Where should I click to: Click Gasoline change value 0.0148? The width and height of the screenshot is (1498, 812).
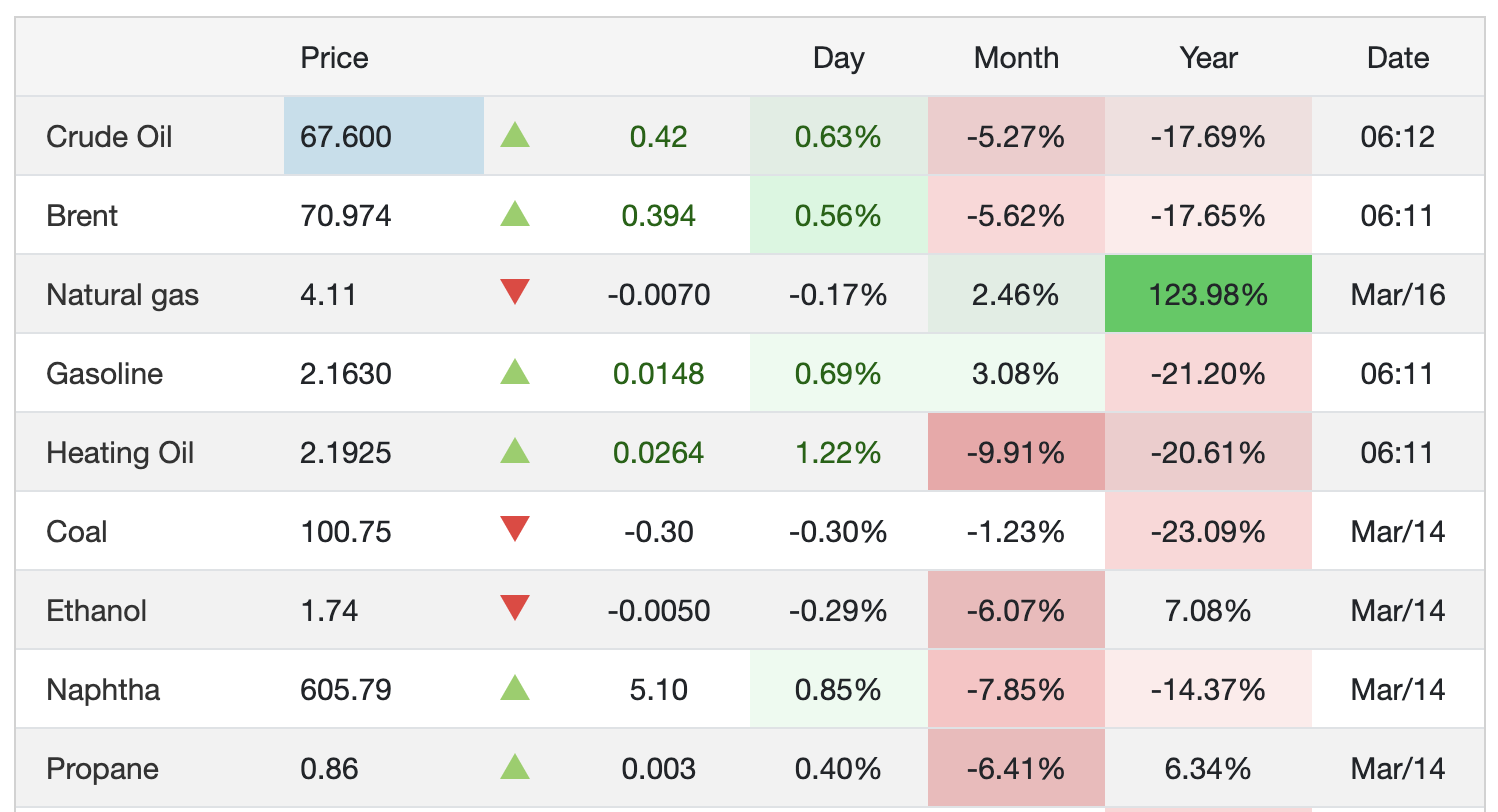(658, 374)
